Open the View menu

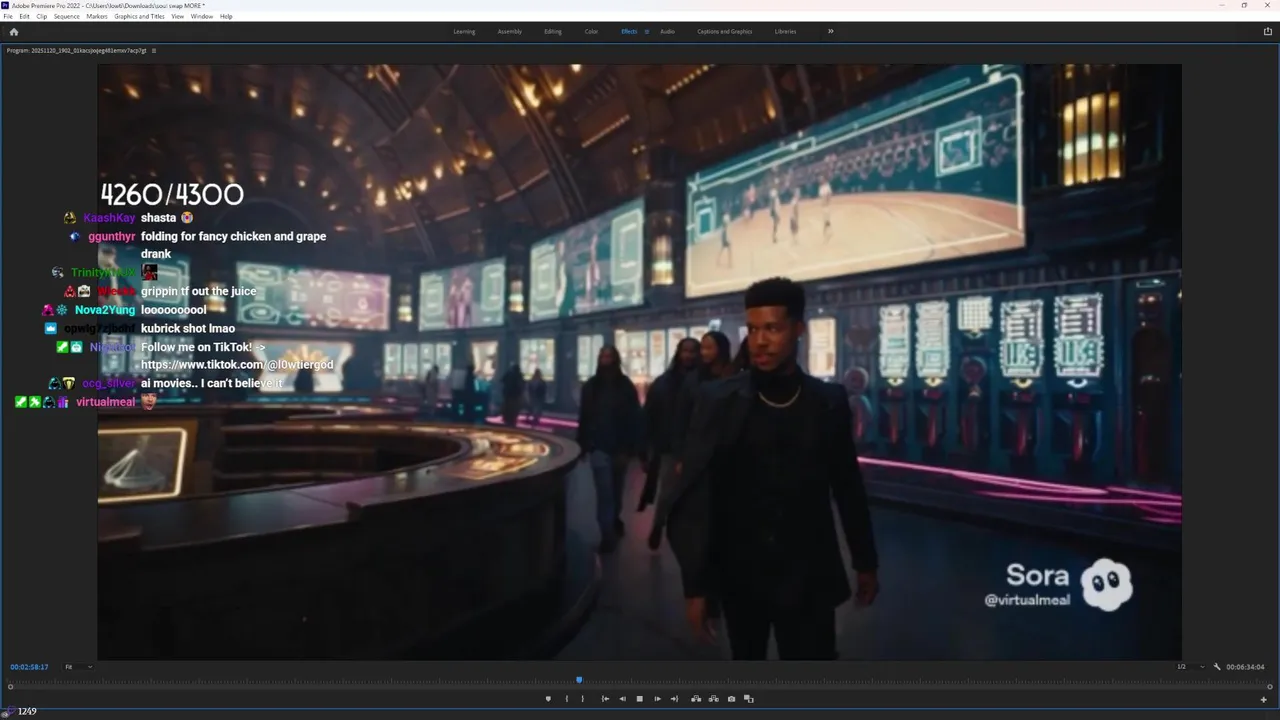pyautogui.click(x=178, y=16)
